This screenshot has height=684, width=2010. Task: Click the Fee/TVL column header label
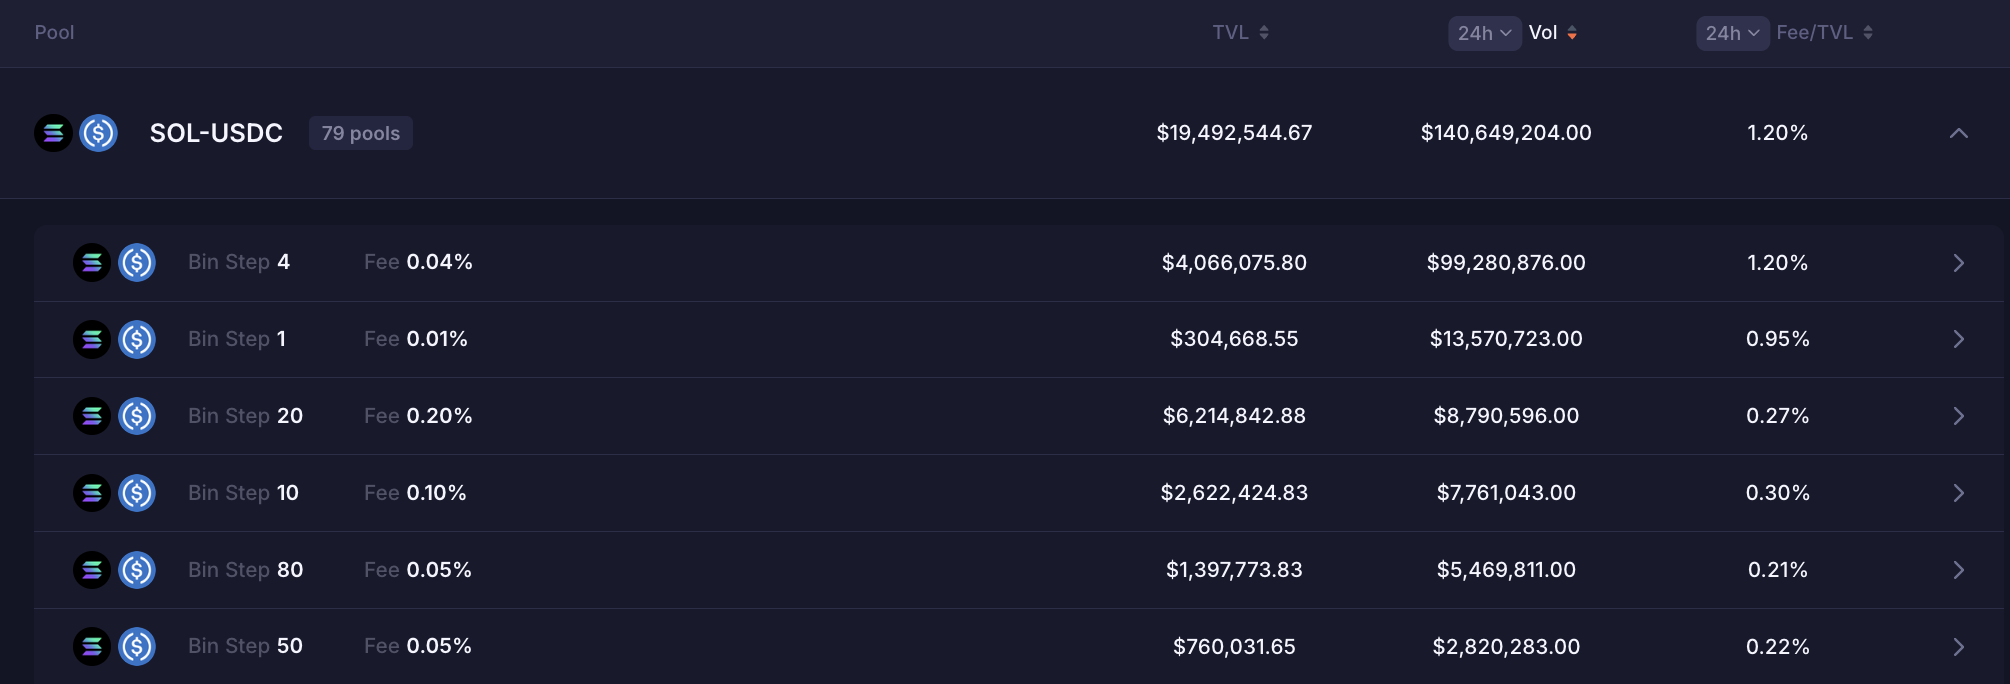(1814, 33)
